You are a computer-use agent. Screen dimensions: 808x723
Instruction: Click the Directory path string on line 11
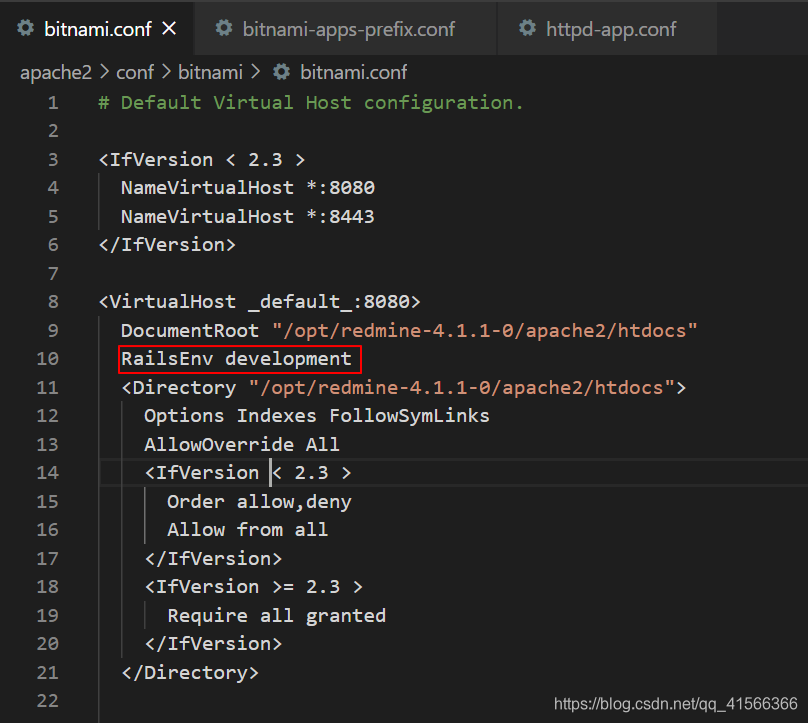click(462, 388)
